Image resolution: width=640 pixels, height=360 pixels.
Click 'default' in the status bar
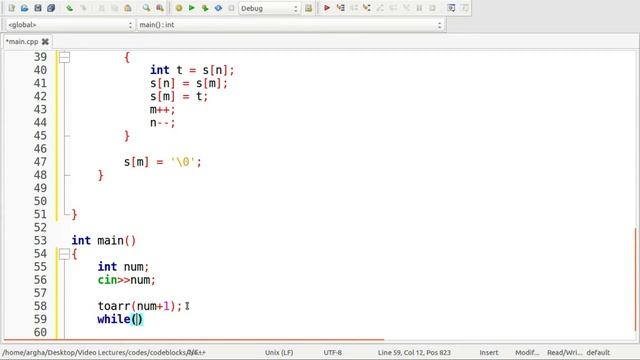[x=598, y=352]
